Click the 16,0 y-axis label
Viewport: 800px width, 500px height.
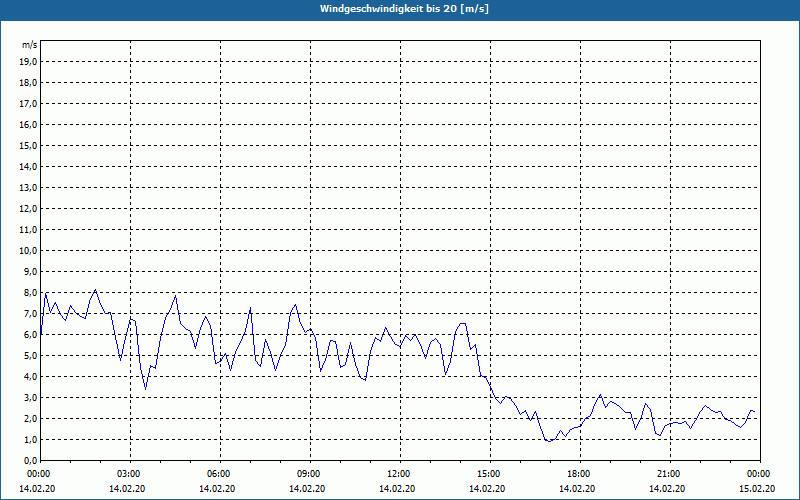[28, 124]
